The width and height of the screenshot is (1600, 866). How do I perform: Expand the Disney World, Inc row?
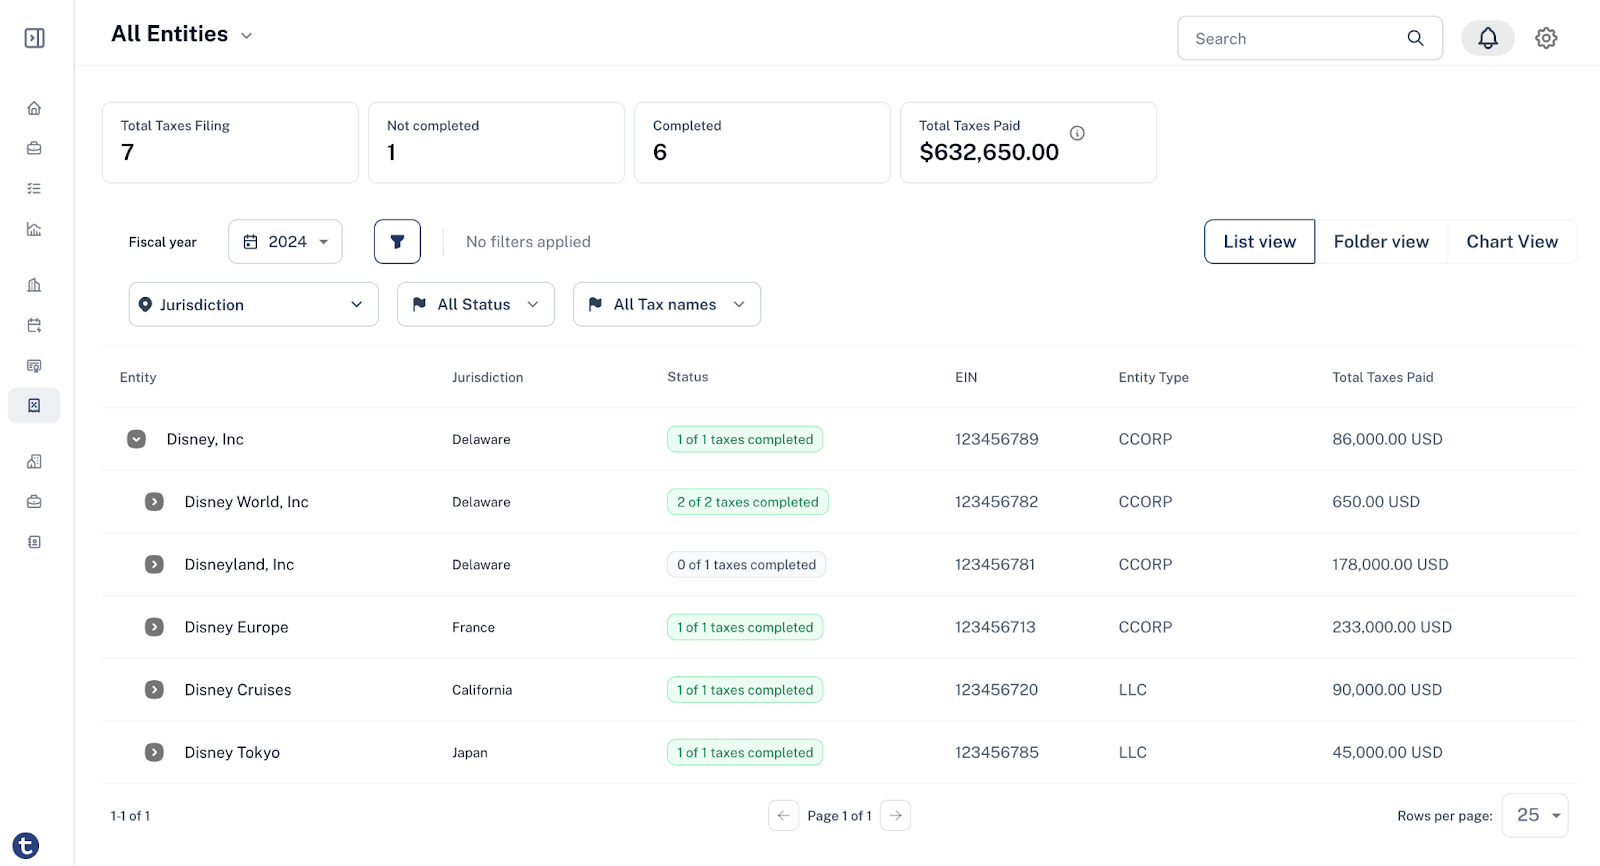(154, 502)
